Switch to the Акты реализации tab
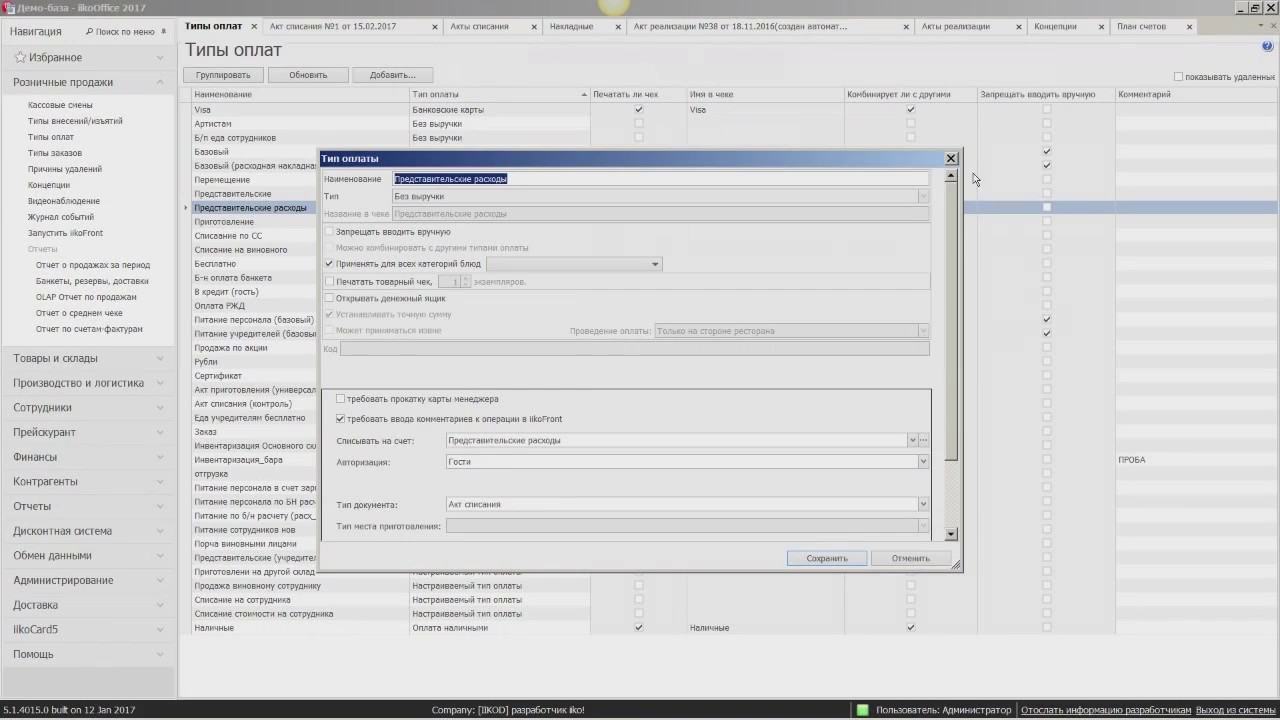 tap(955, 27)
